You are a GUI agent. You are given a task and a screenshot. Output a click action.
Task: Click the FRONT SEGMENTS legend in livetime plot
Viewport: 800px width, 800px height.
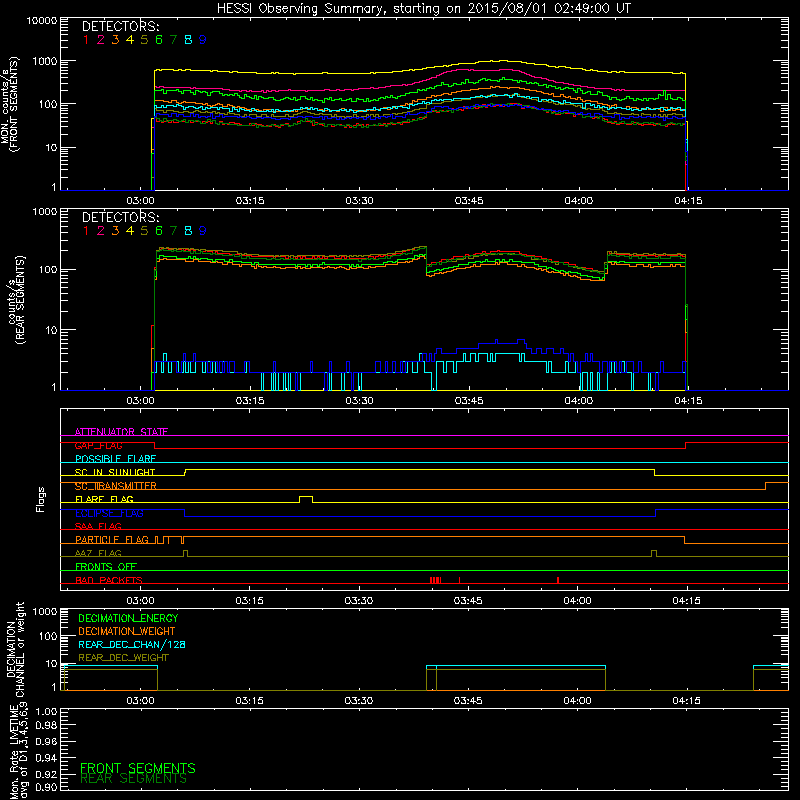click(138, 768)
